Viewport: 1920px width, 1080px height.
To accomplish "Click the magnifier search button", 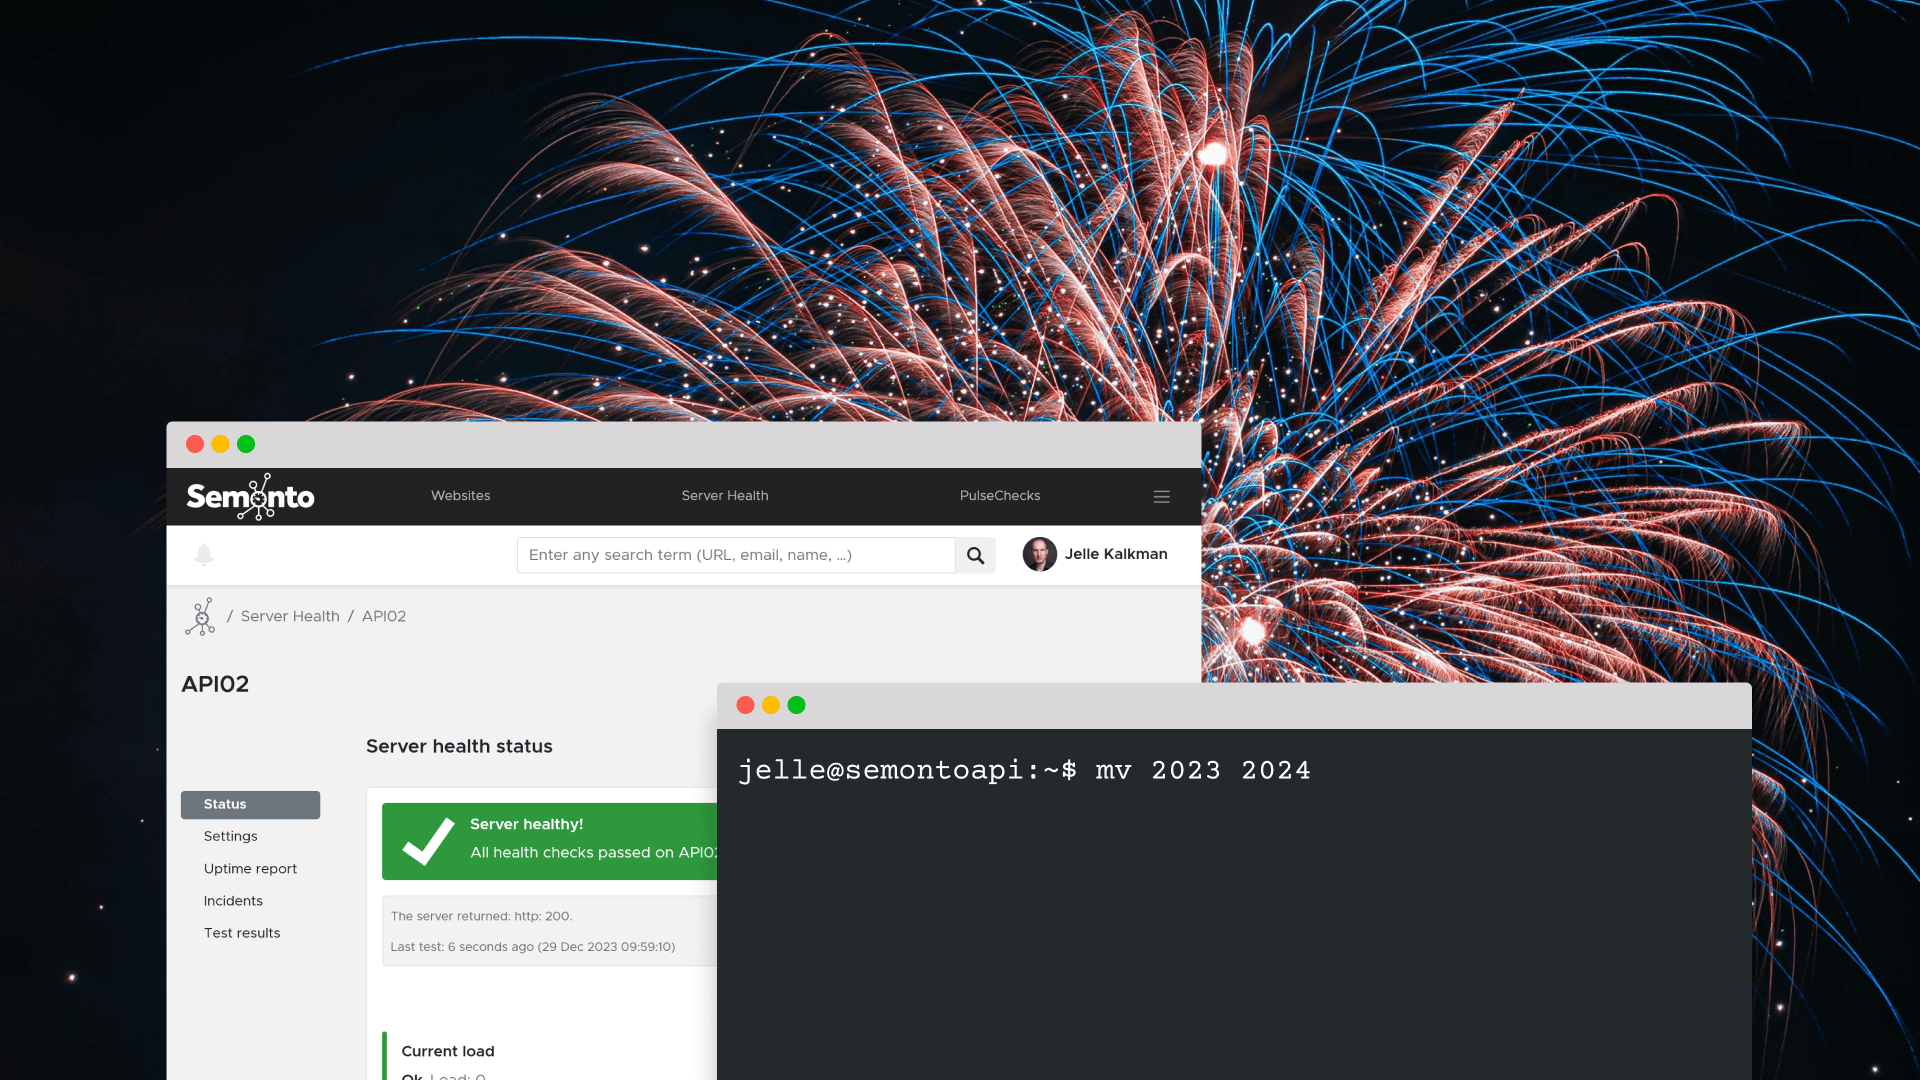I will click(975, 555).
